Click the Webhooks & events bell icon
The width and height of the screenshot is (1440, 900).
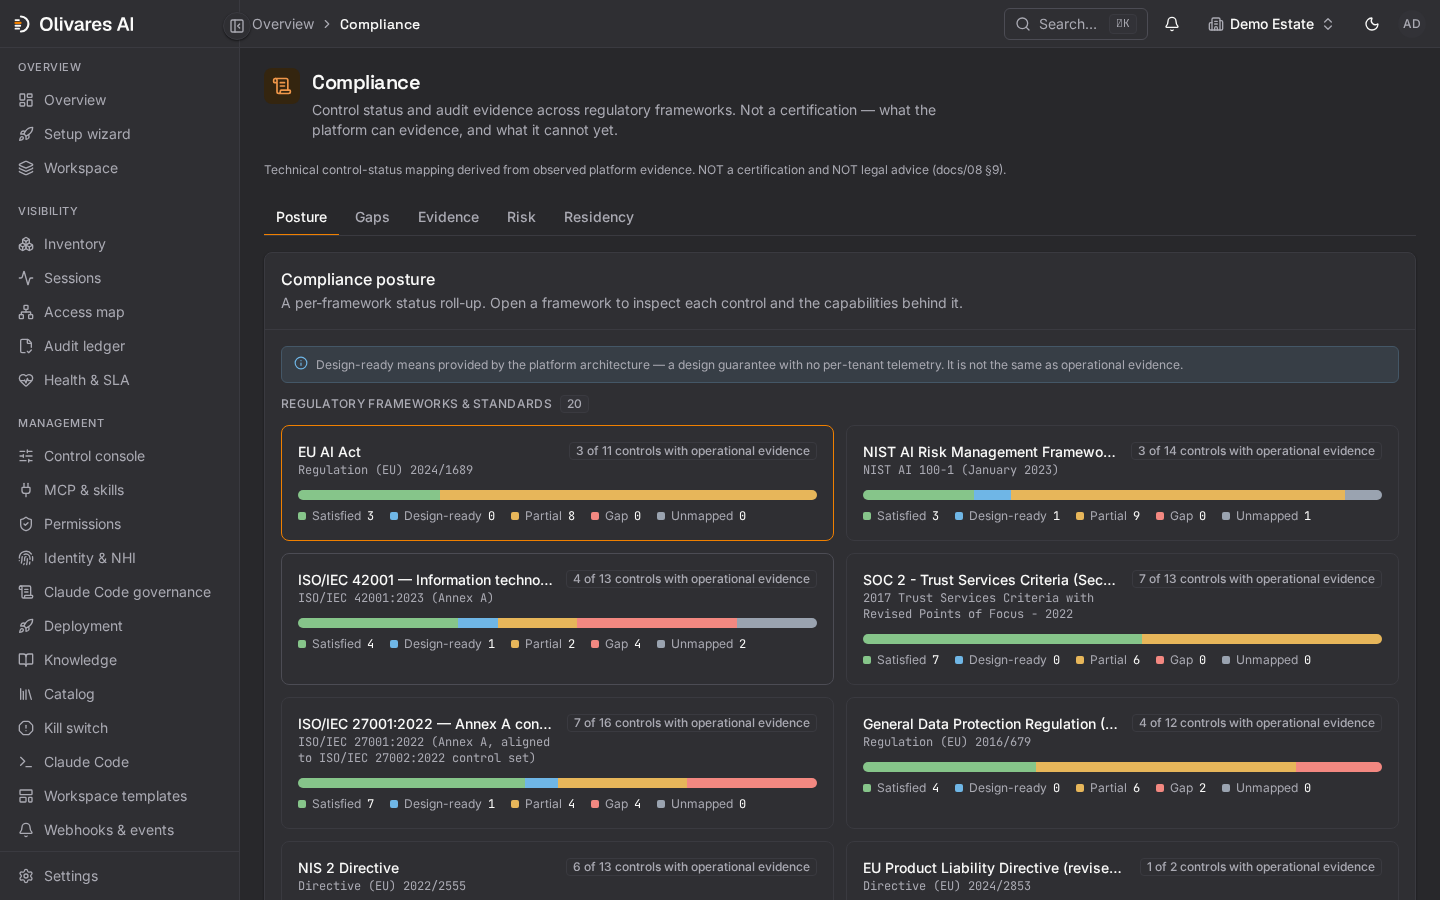(x=26, y=830)
